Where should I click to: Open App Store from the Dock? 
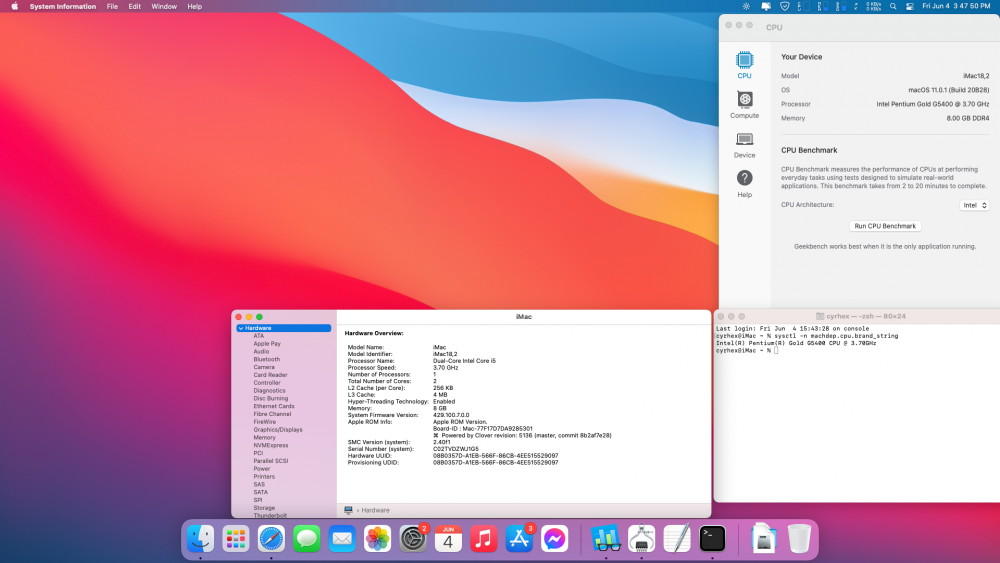click(x=519, y=539)
